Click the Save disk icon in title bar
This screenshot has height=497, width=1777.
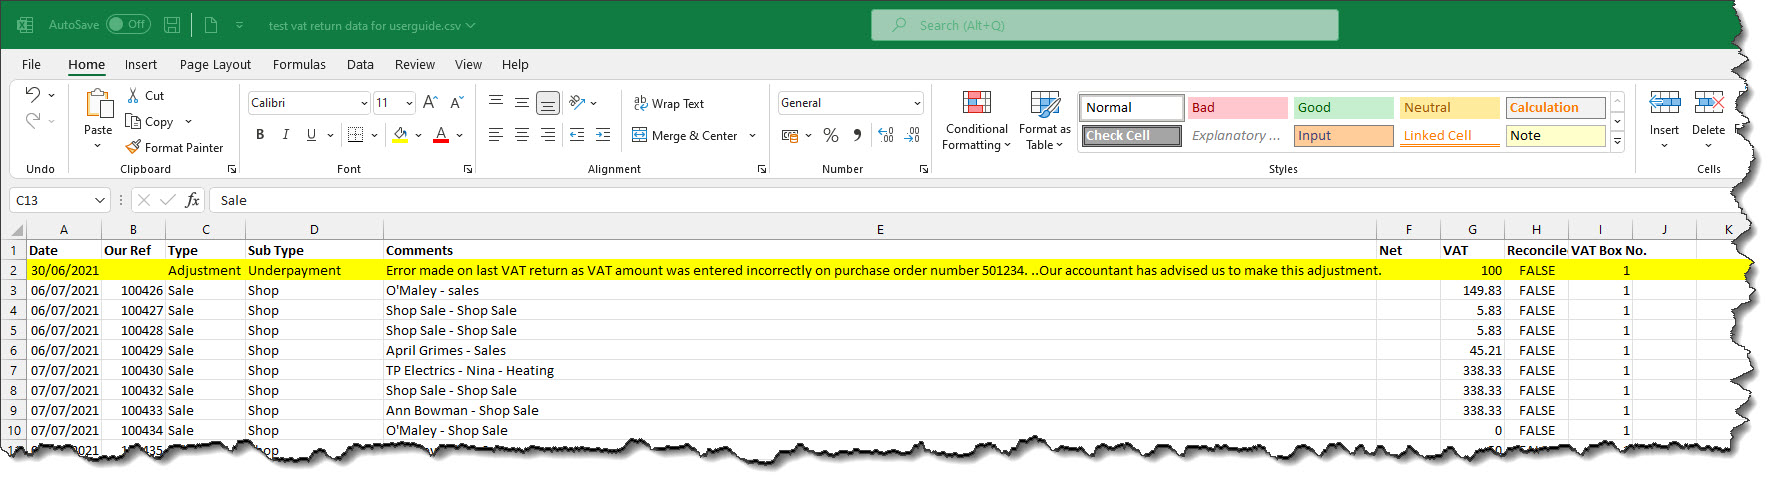pyautogui.click(x=172, y=25)
